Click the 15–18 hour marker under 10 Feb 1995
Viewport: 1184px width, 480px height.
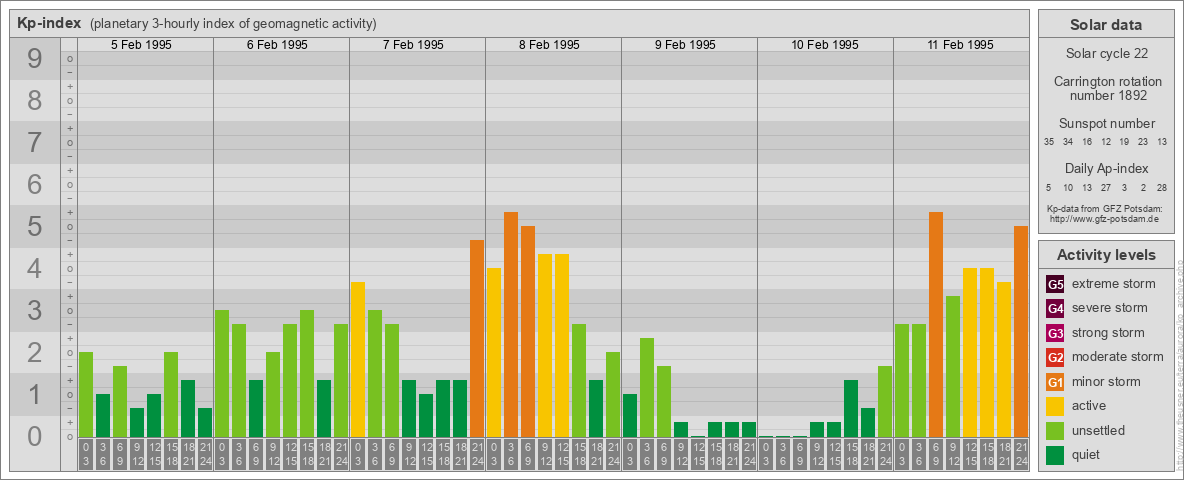(851, 454)
